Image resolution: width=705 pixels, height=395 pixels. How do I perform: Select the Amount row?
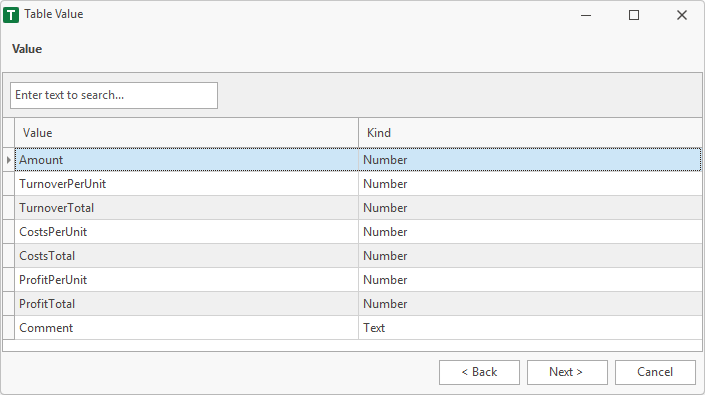click(358, 160)
